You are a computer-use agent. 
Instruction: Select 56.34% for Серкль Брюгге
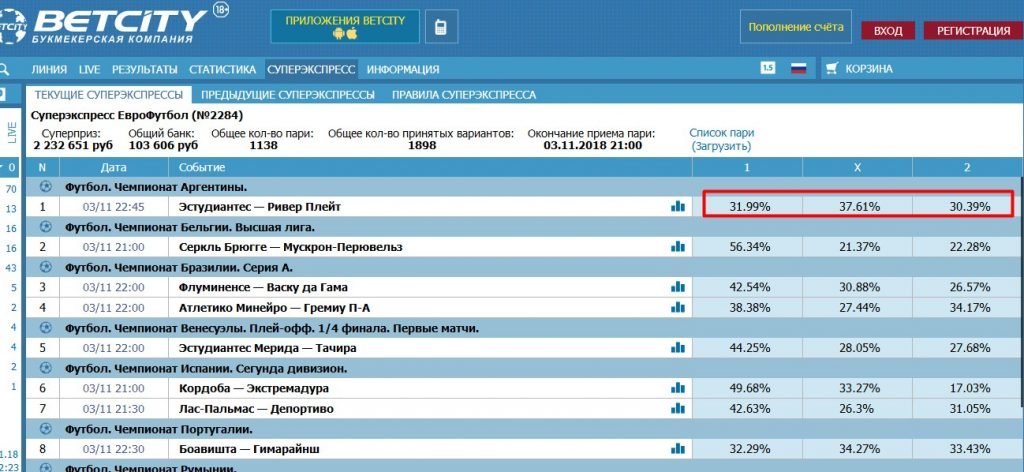point(750,247)
